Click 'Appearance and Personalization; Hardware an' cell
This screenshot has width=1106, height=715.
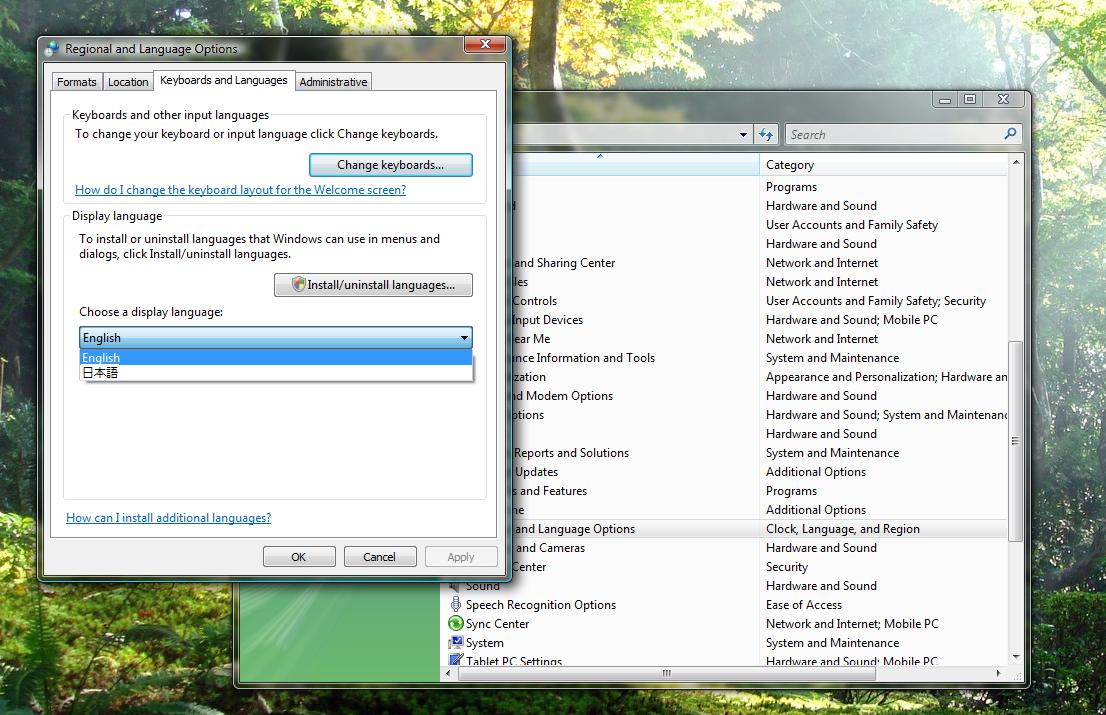pyautogui.click(x=887, y=377)
